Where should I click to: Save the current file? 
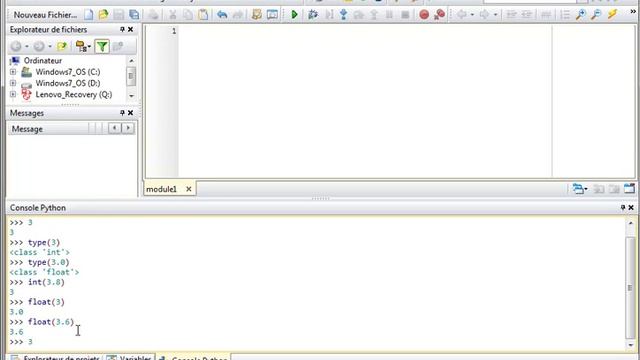pyautogui.click(x=118, y=15)
